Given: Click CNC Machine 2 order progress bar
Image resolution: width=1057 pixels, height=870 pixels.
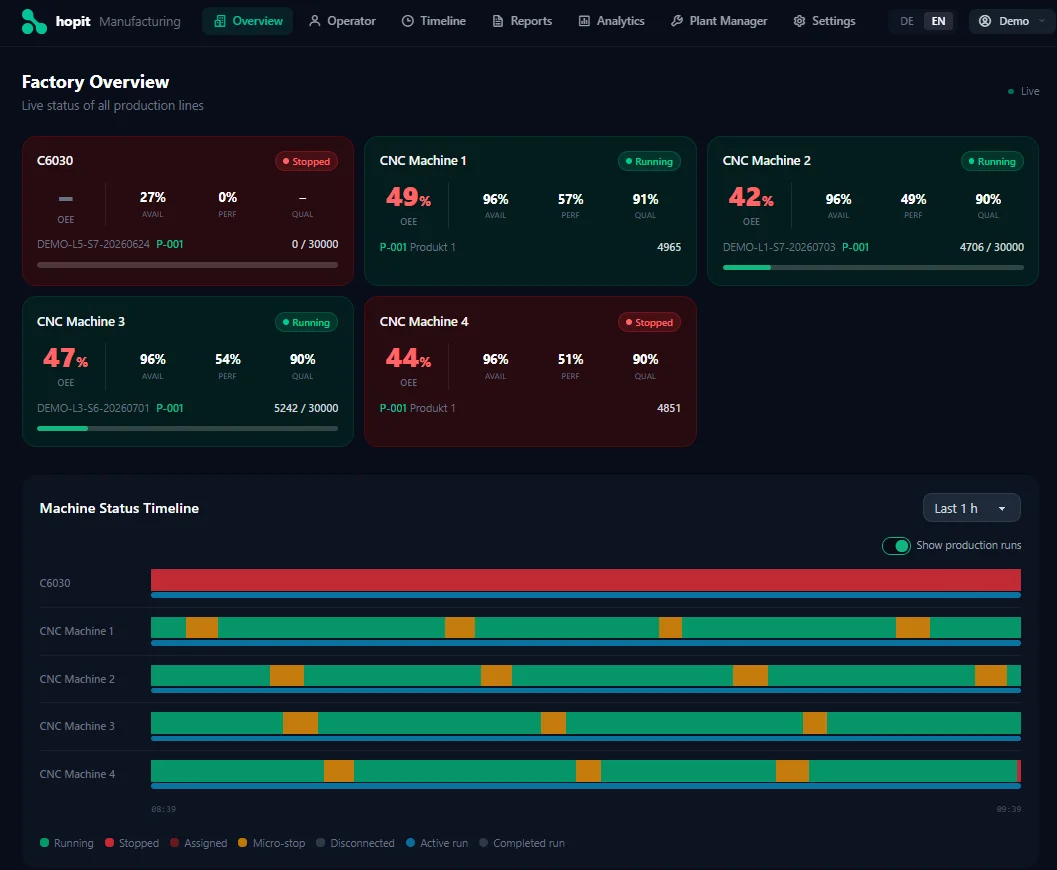Looking at the screenshot, I should point(873,268).
